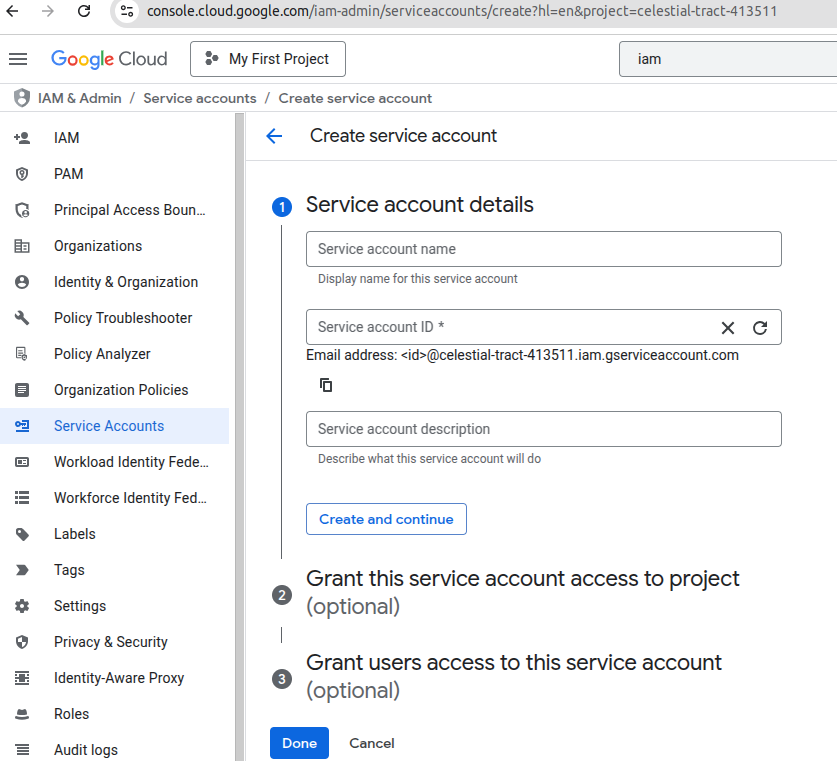The image size is (837, 761).
Task: Click the IAM & Admin shield icon
Action: pyautogui.click(x=22, y=98)
